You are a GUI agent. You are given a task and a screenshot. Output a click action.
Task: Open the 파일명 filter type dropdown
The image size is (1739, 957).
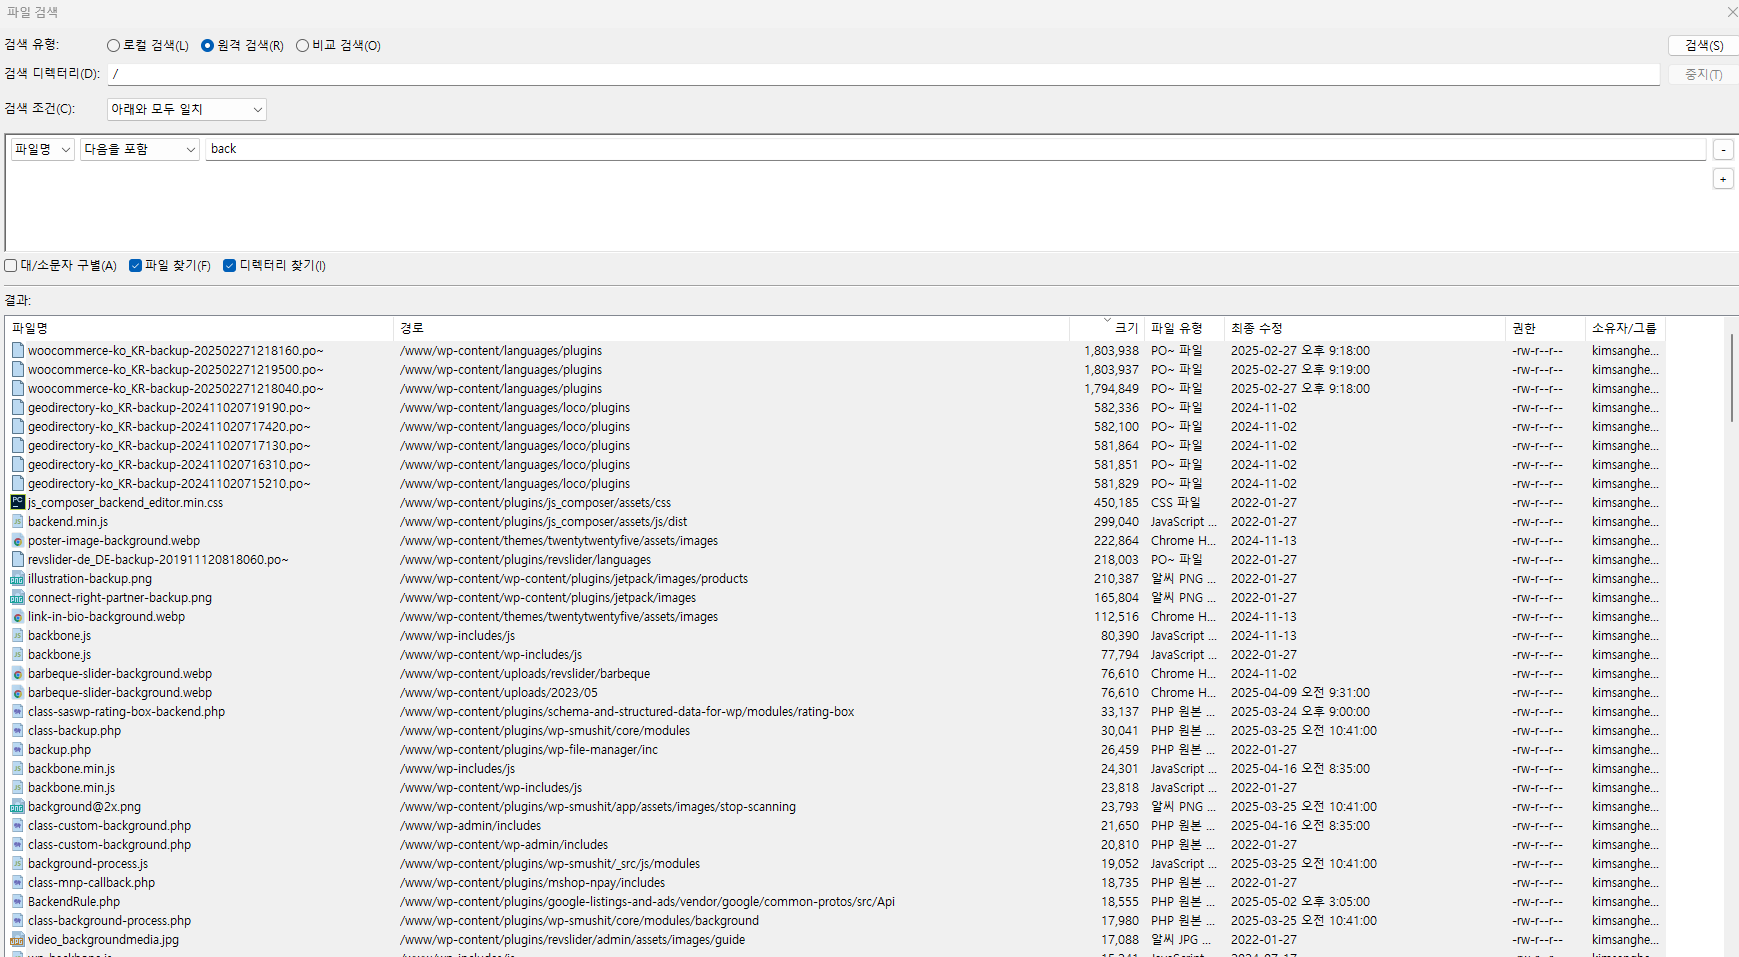point(43,149)
